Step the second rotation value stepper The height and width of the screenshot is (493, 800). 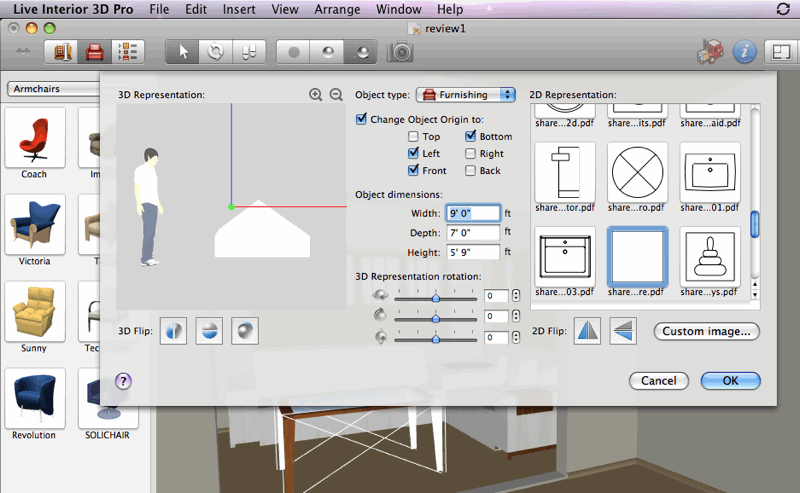click(516, 316)
